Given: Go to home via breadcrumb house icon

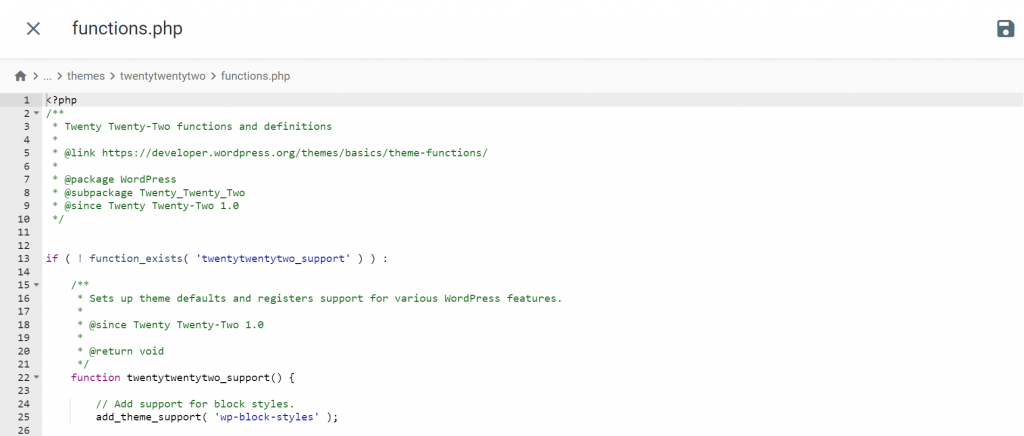Looking at the screenshot, I should 20,76.
